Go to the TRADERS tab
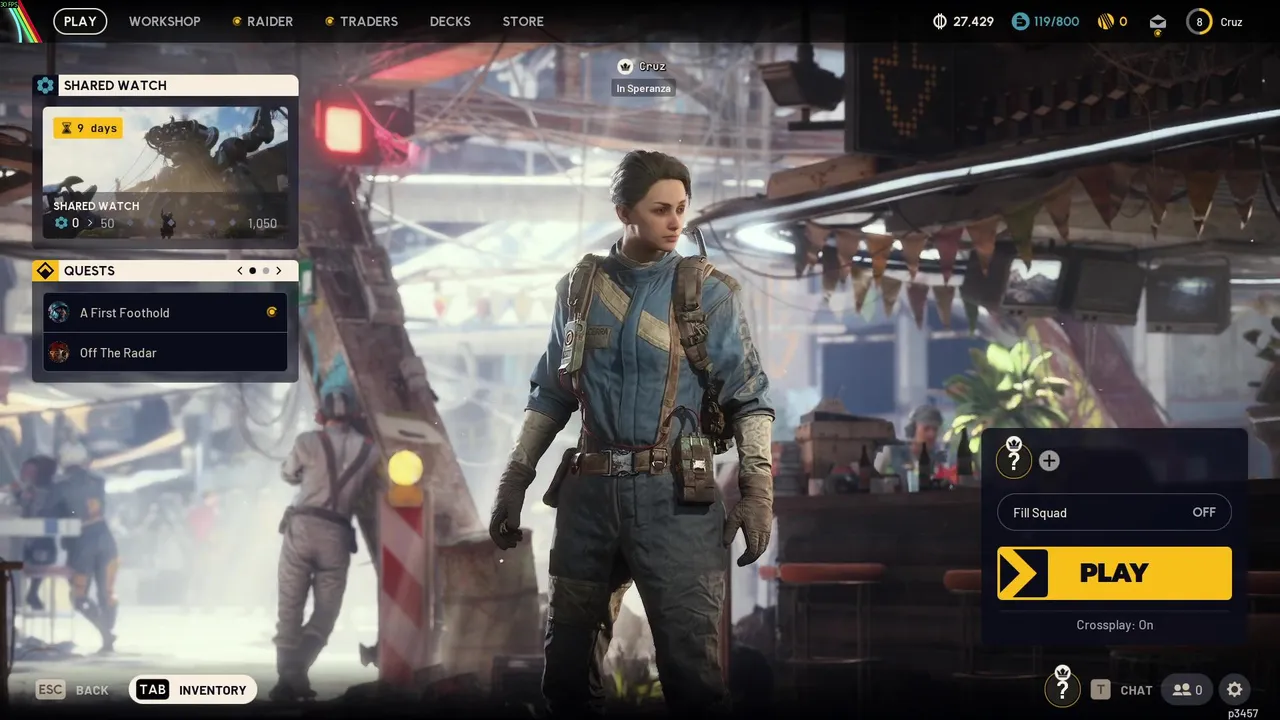Viewport: 1280px width, 720px height. [x=361, y=21]
